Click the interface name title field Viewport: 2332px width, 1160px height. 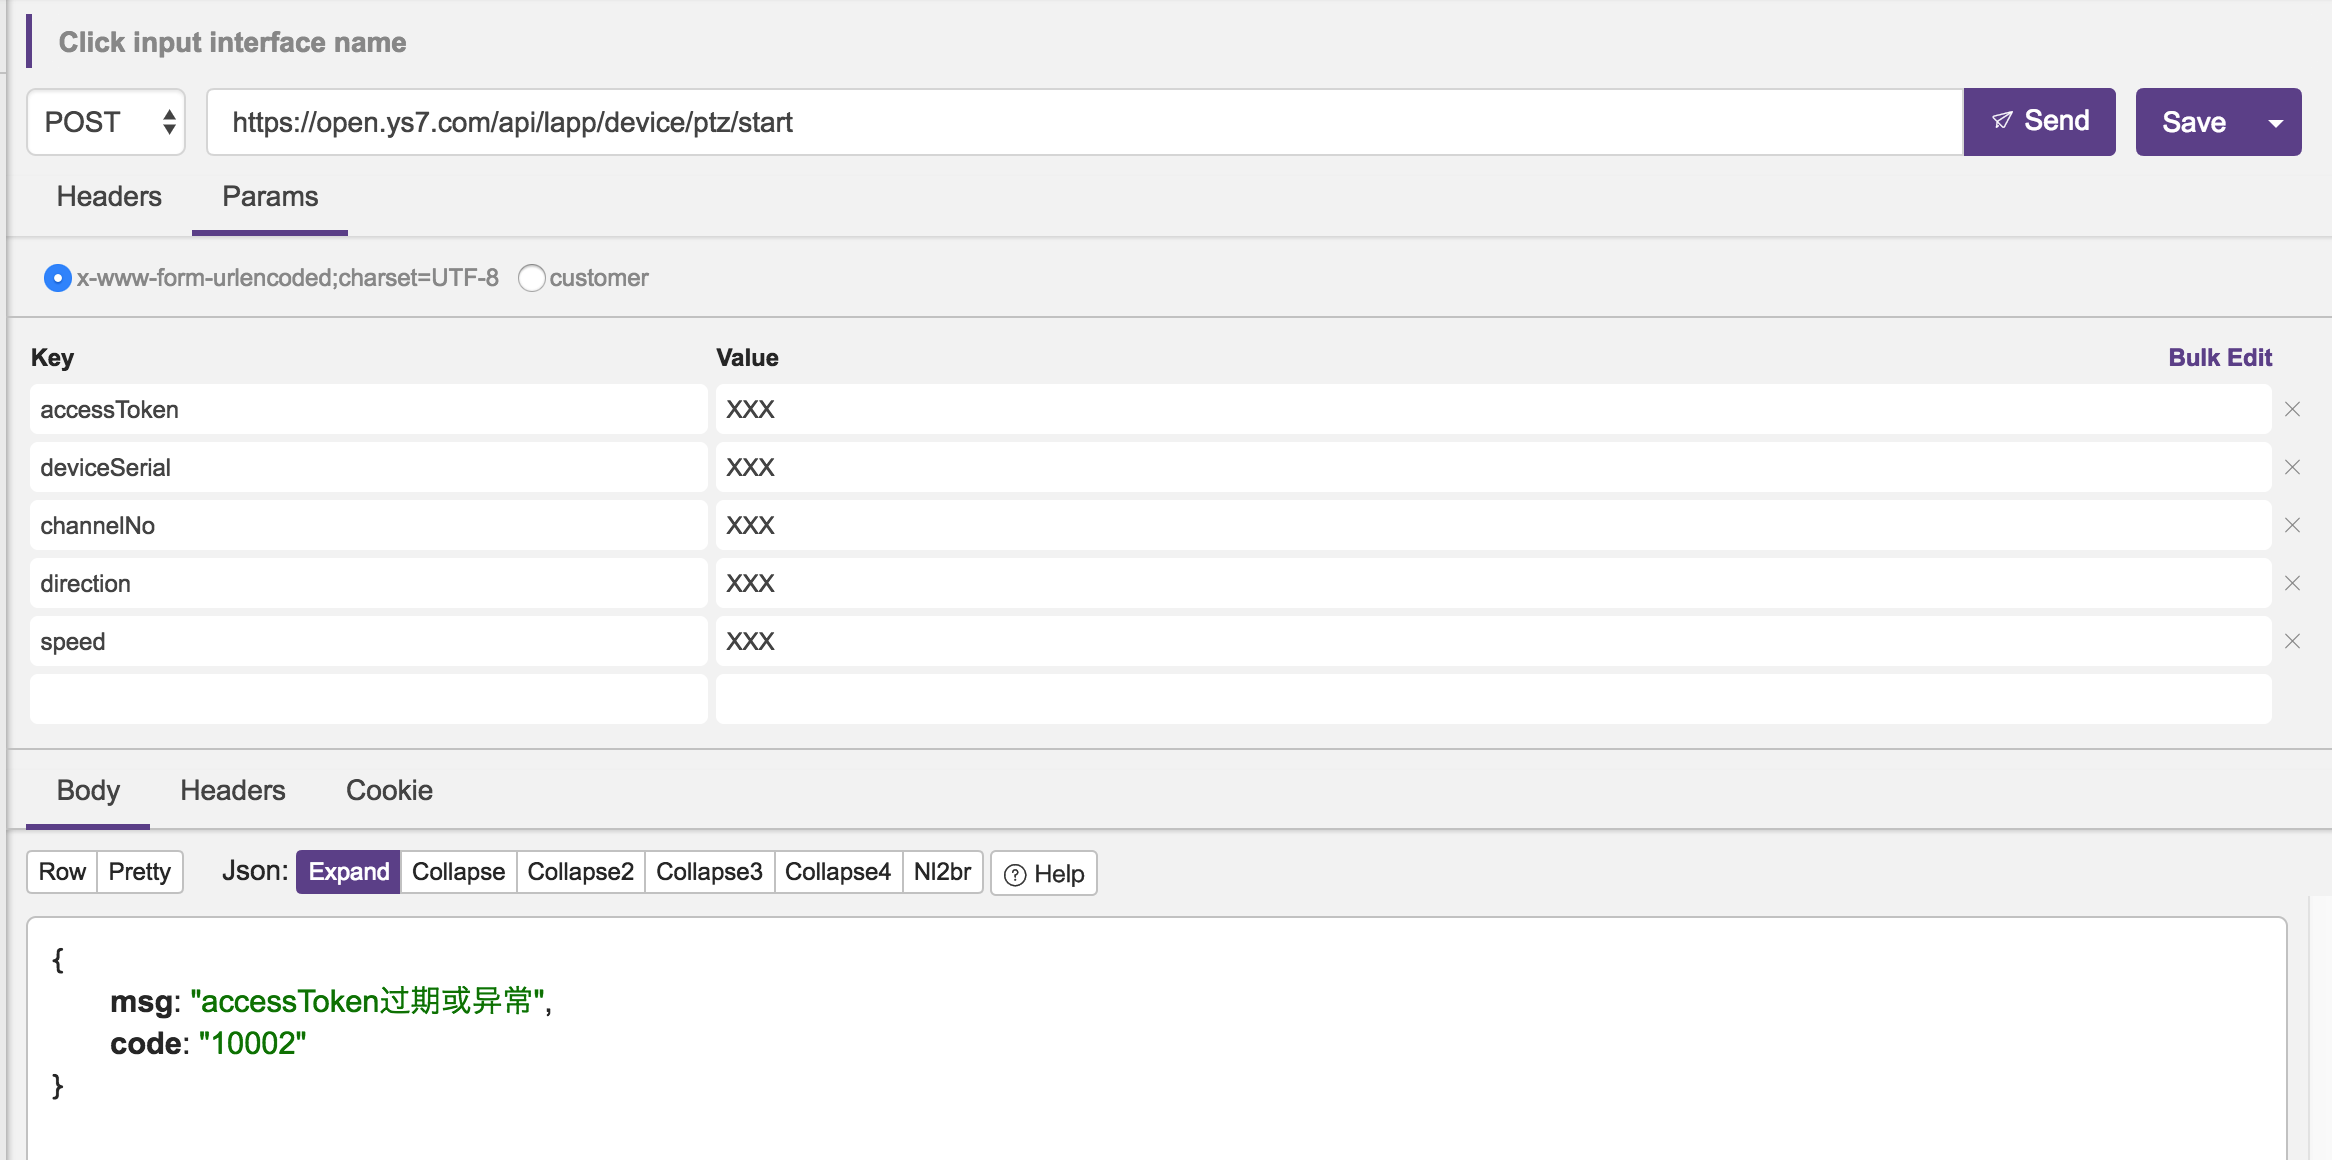pyautogui.click(x=232, y=42)
